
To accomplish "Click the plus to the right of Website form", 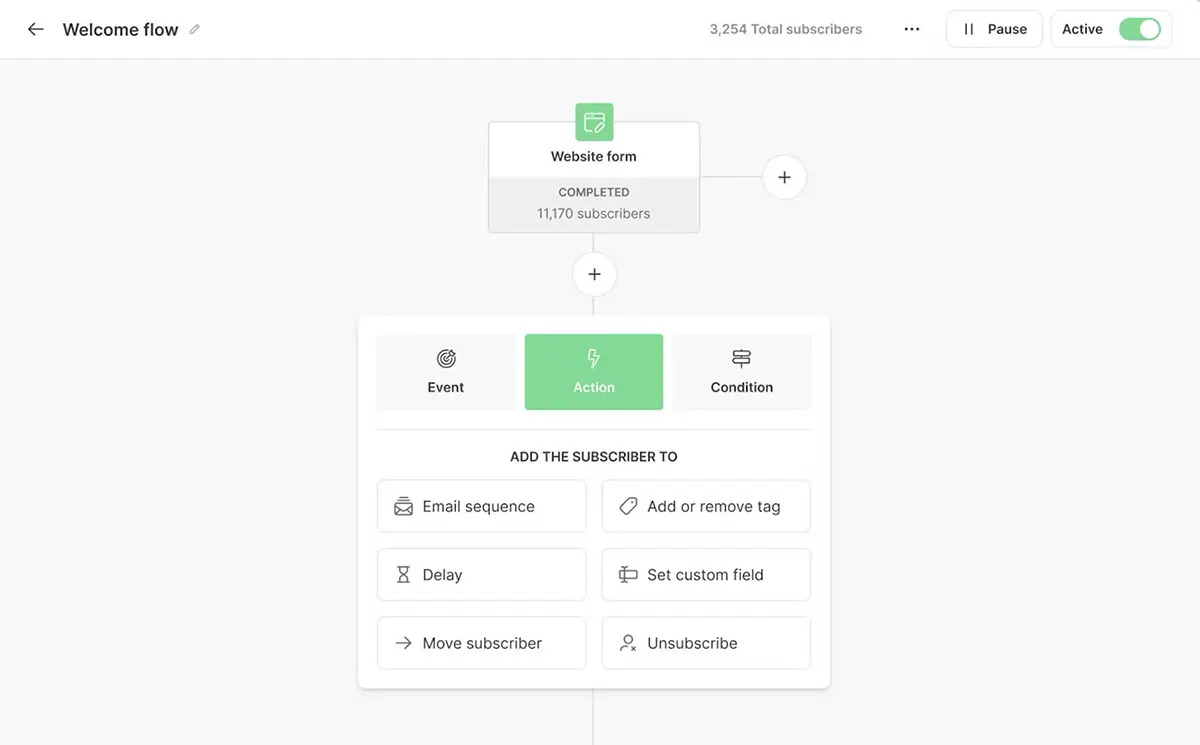I will point(784,176).
